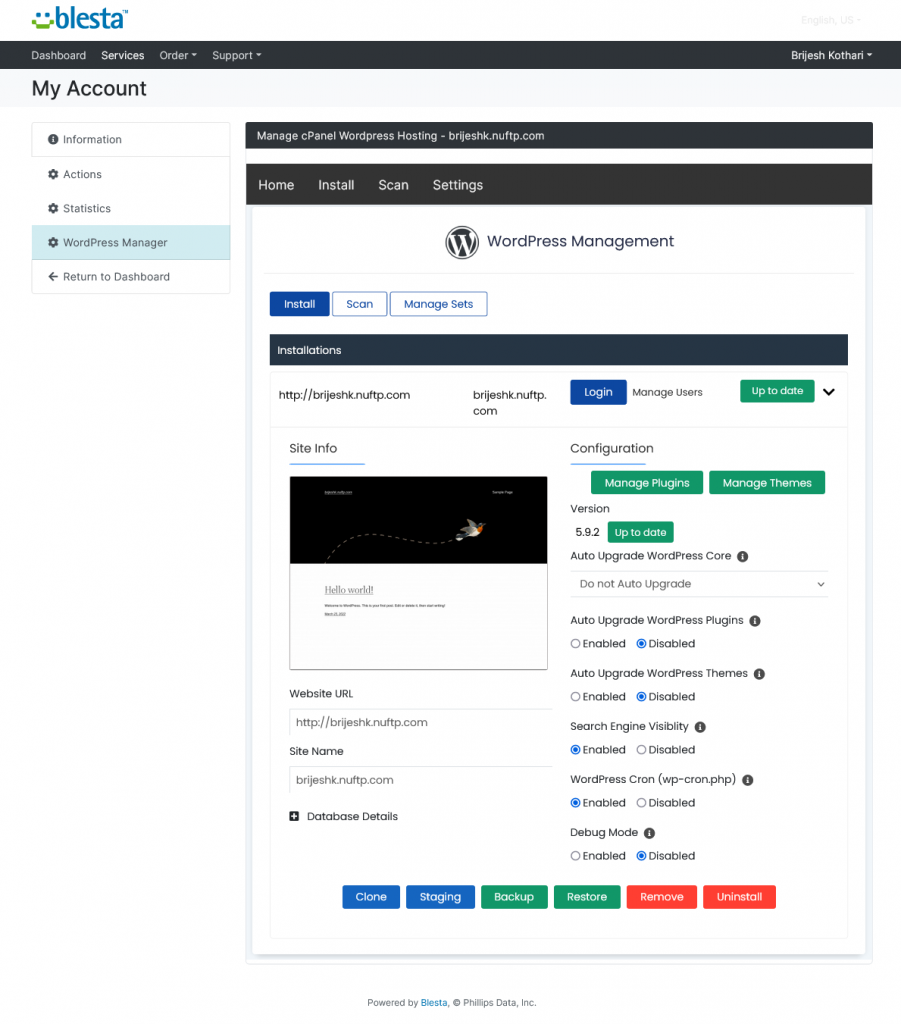Click the Website URL input field
Viewport: 901px width, 1024px height.
pyautogui.click(x=420, y=722)
